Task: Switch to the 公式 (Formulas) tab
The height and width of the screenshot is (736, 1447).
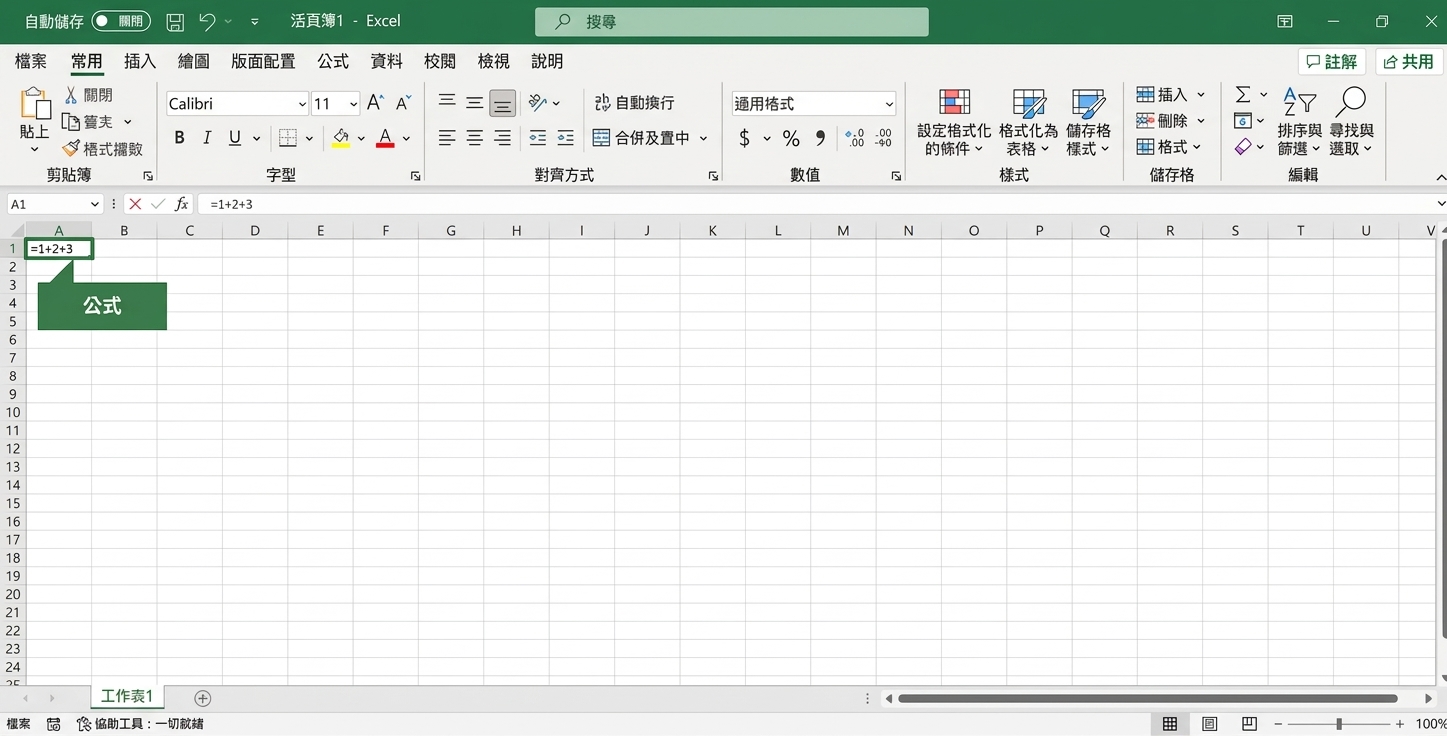Action: tap(333, 61)
